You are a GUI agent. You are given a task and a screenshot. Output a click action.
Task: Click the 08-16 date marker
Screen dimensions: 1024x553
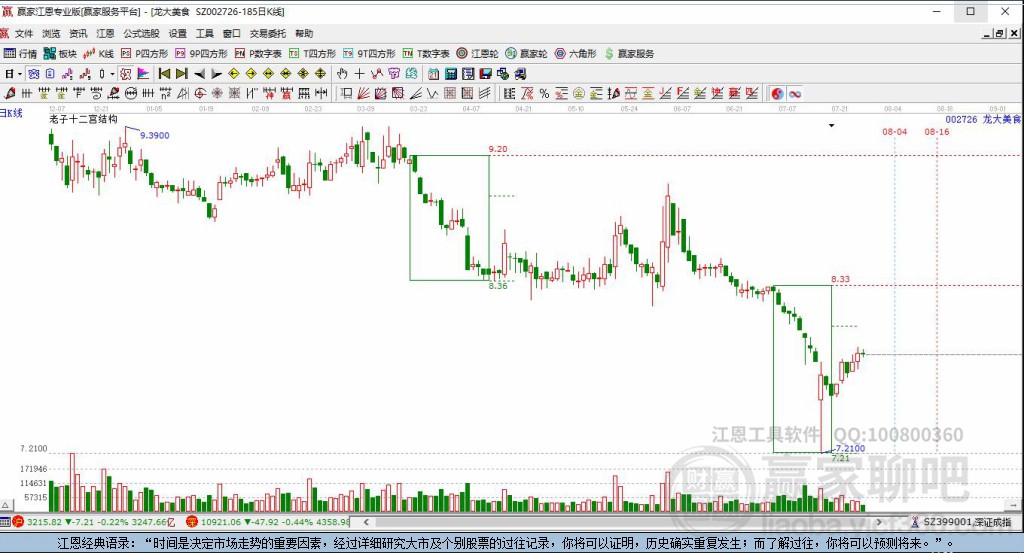(x=936, y=132)
